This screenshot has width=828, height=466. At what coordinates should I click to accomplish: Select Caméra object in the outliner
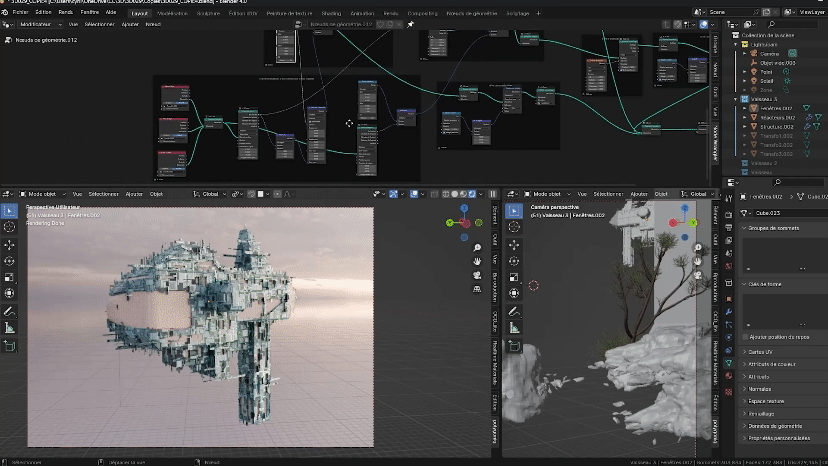[x=769, y=54]
